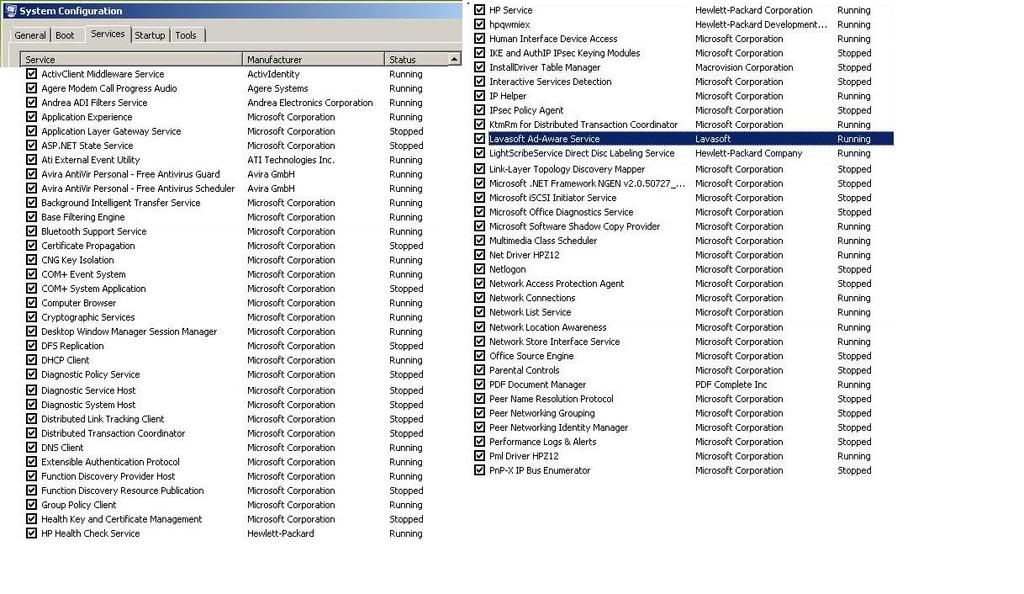Toggle Parental Controls checkbox
This screenshot has width=1024, height=594.
pyautogui.click(x=479, y=370)
